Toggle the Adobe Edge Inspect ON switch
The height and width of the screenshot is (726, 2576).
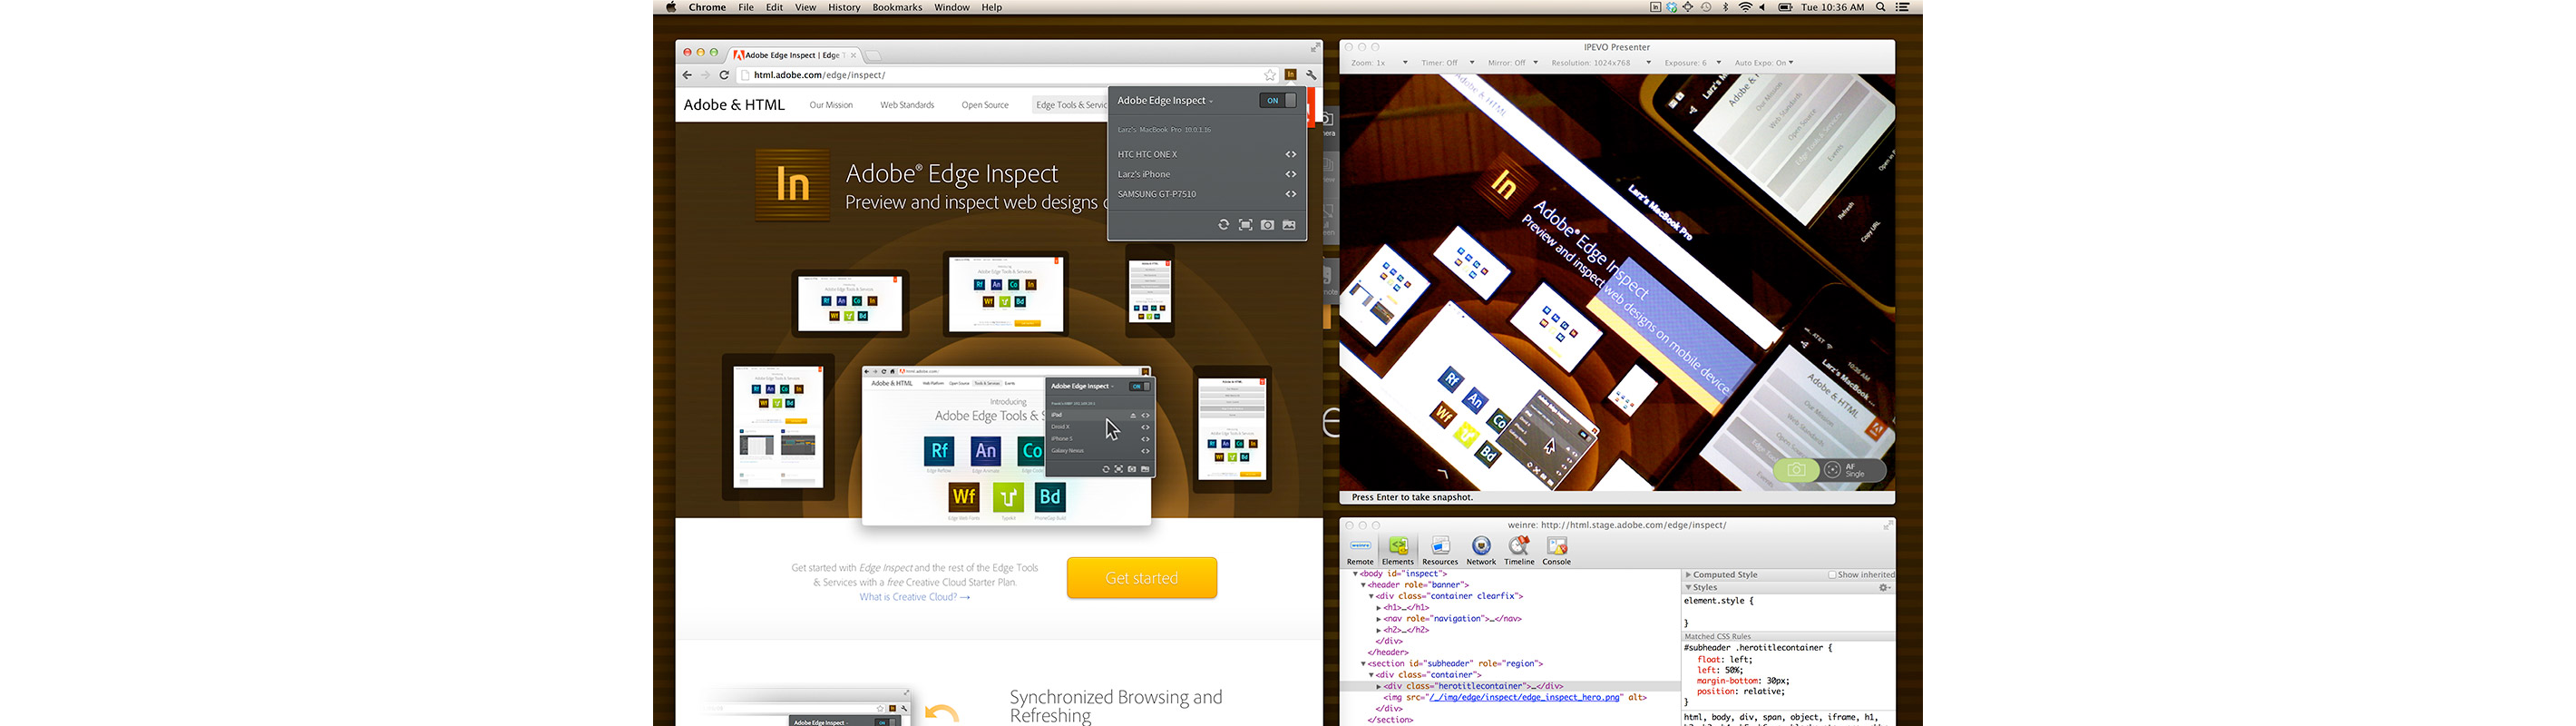pos(1277,100)
